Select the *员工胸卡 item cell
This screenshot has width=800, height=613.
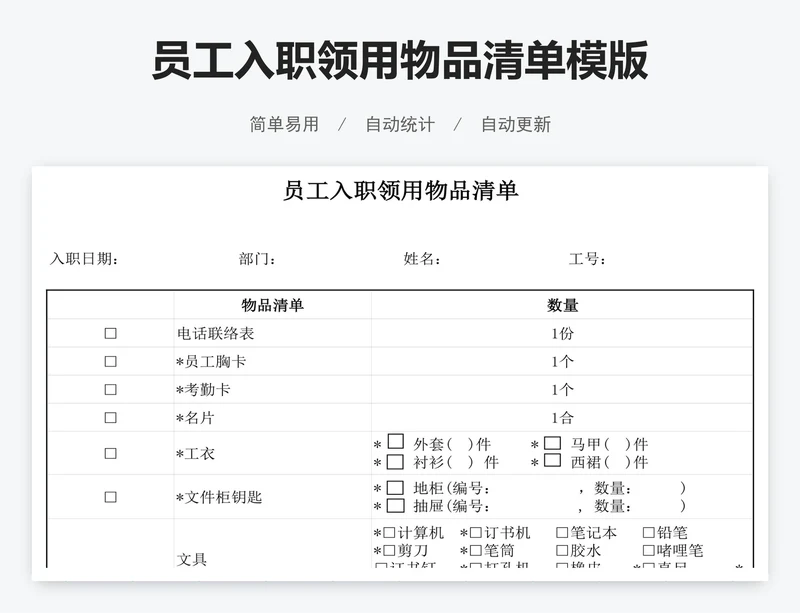point(272,361)
